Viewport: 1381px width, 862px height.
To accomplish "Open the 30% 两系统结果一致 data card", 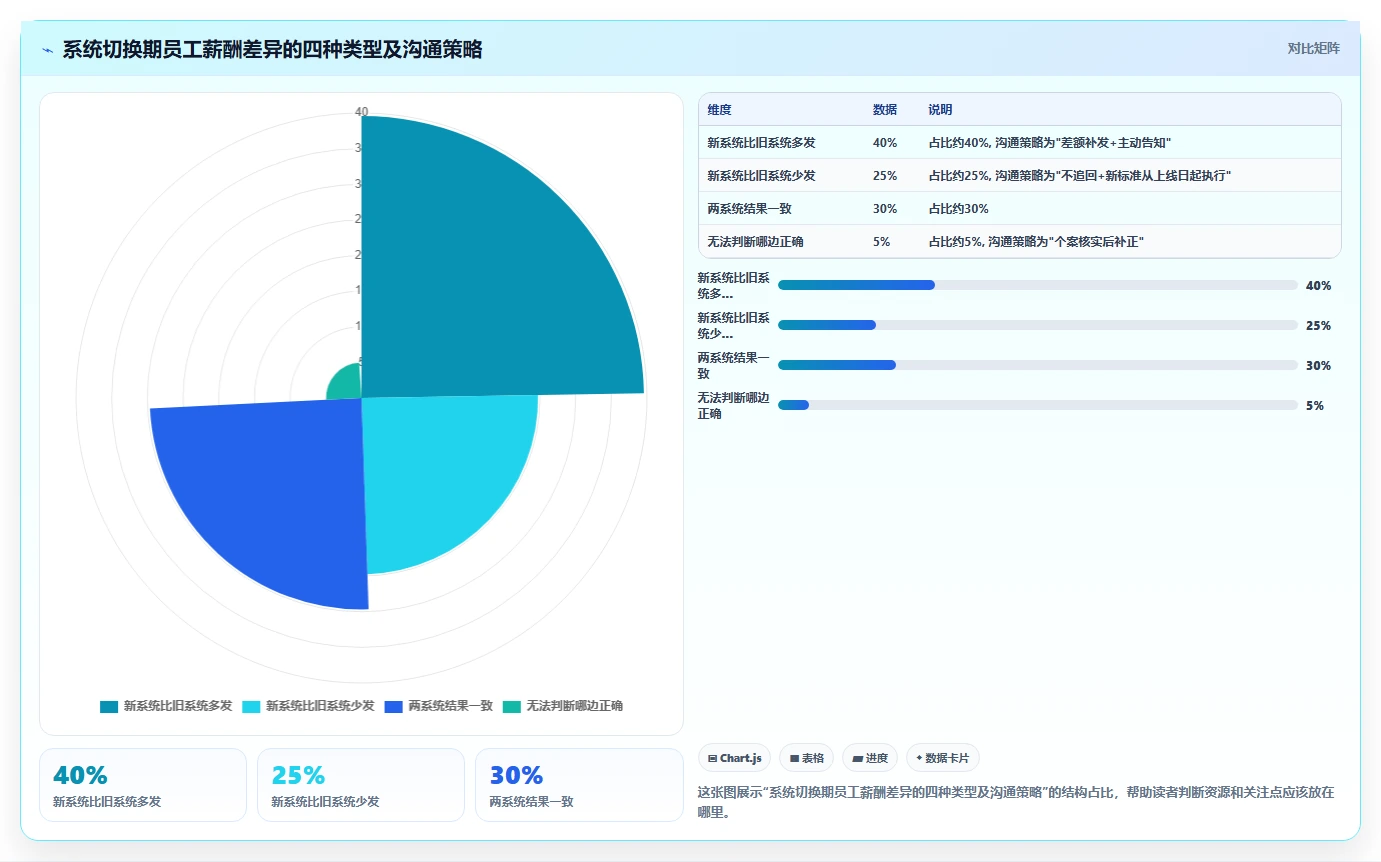I will click(579, 785).
